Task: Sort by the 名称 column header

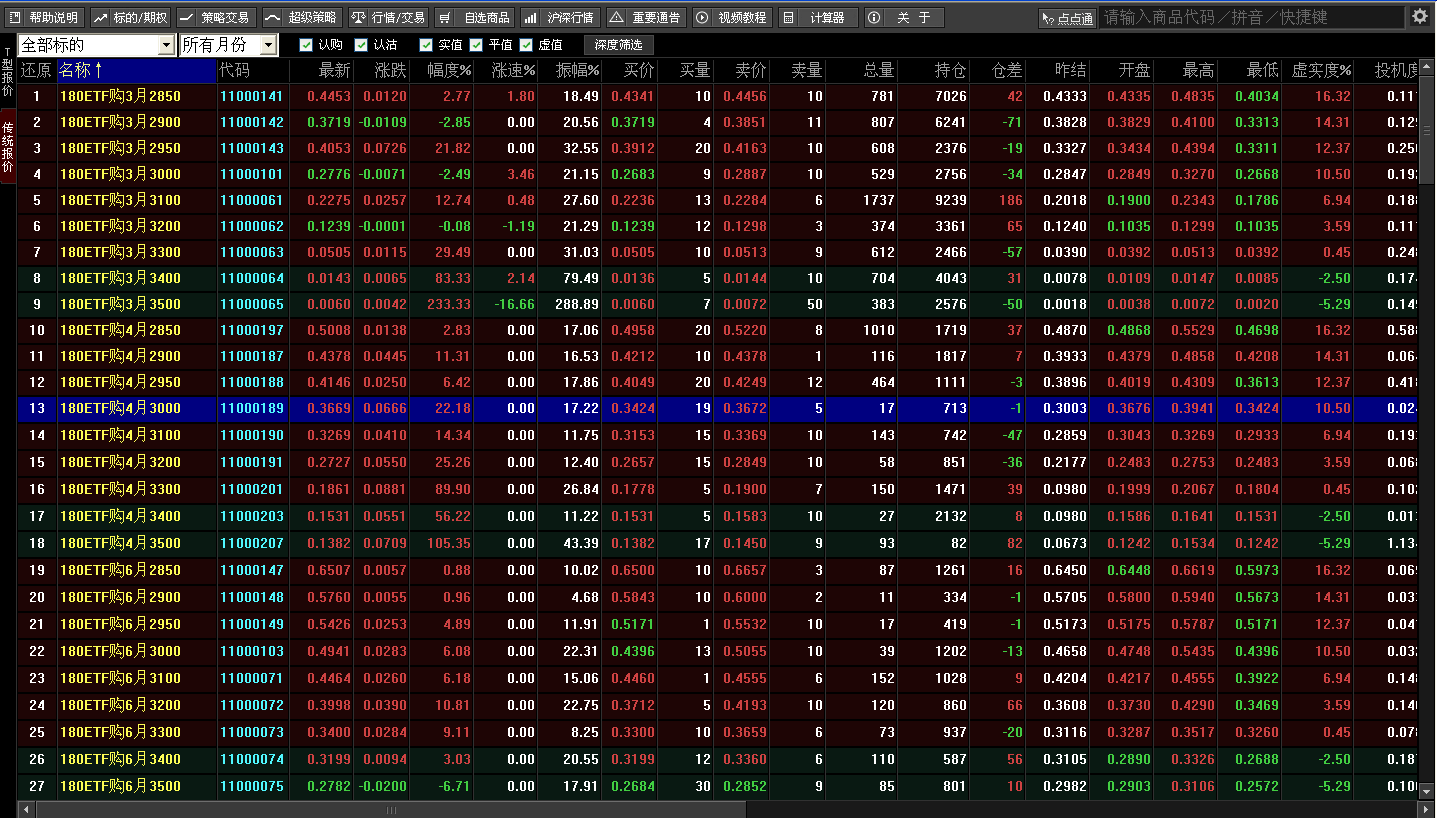Action: click(80, 70)
